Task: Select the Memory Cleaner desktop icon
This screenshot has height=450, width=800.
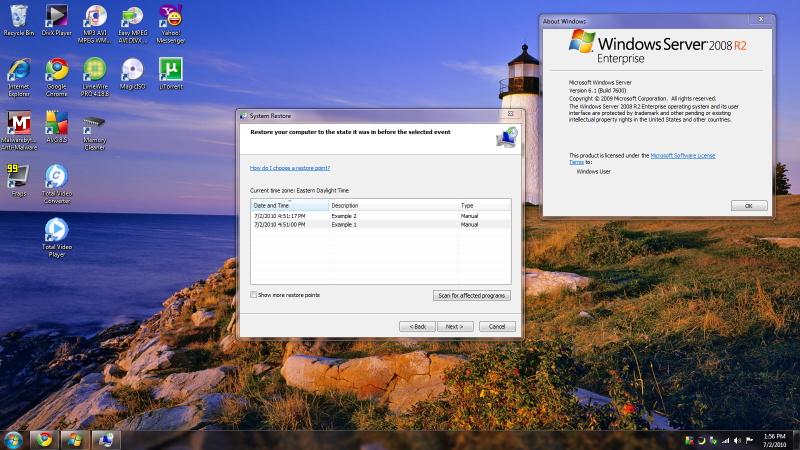Action: pos(95,132)
